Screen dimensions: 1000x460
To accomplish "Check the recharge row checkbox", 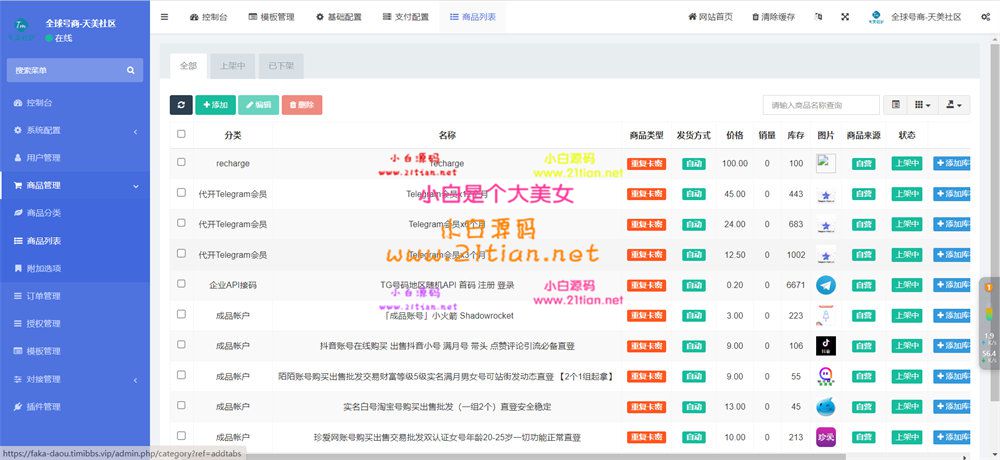I will pos(181,162).
